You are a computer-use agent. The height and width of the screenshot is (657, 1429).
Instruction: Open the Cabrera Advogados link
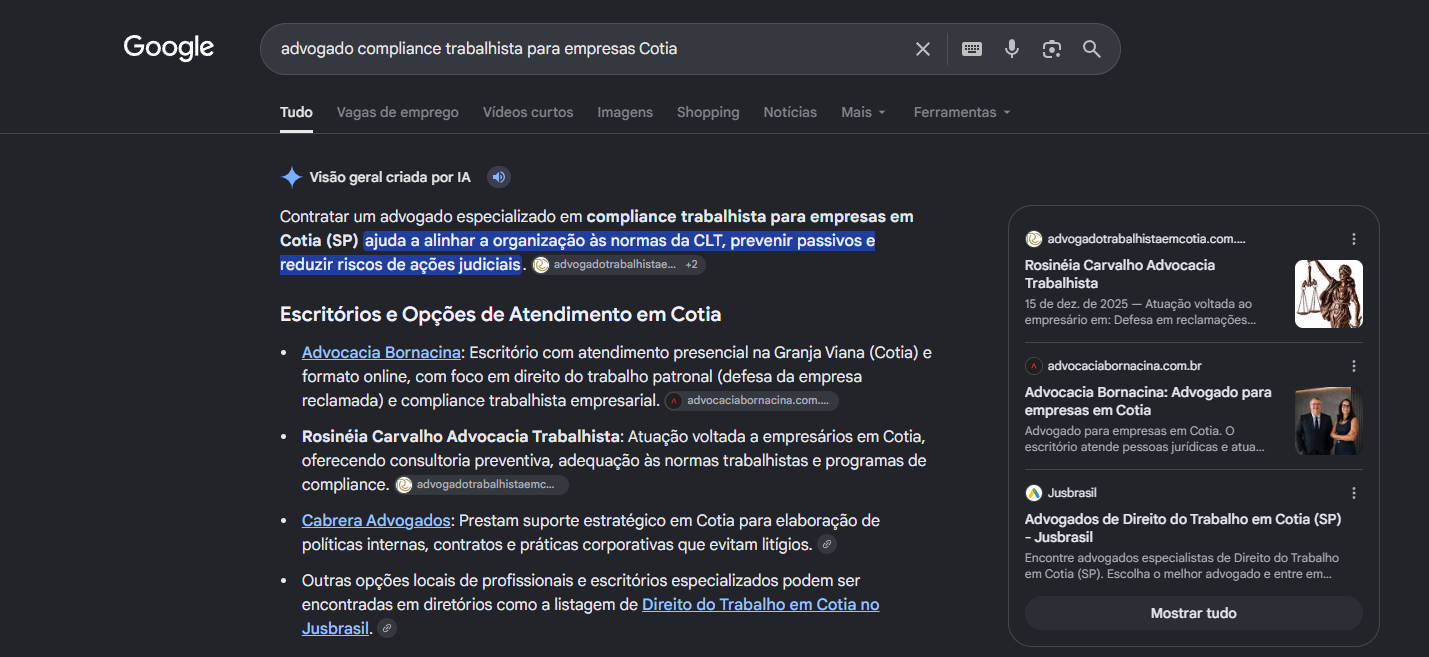[376, 521]
